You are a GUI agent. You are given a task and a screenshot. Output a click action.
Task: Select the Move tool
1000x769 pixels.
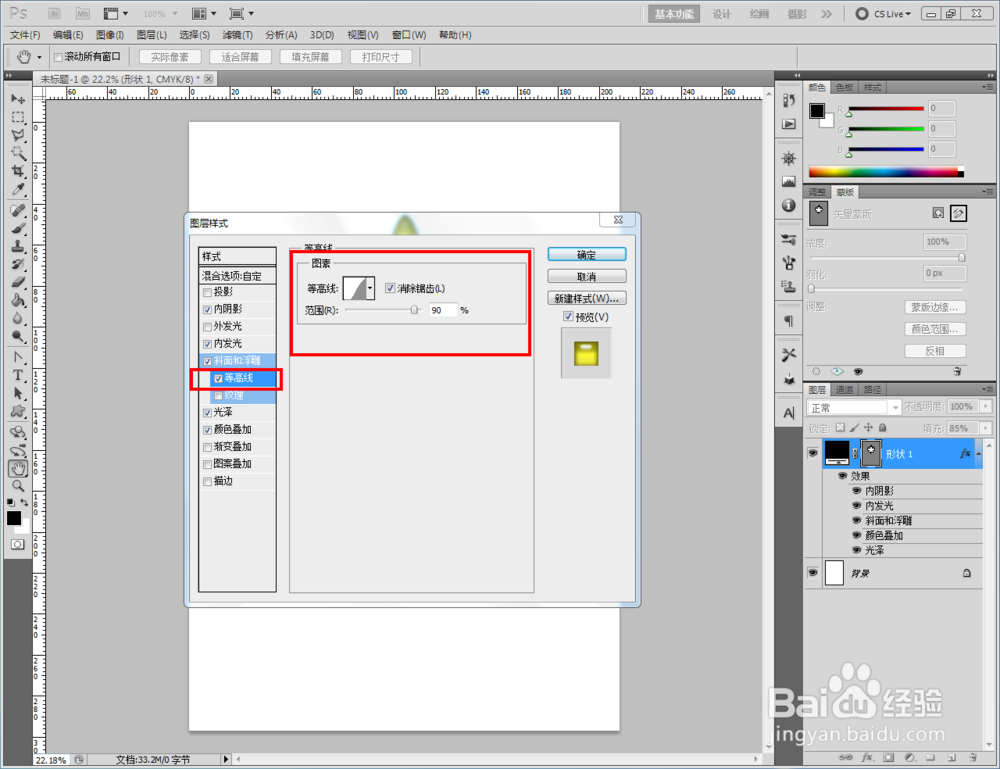click(x=18, y=99)
